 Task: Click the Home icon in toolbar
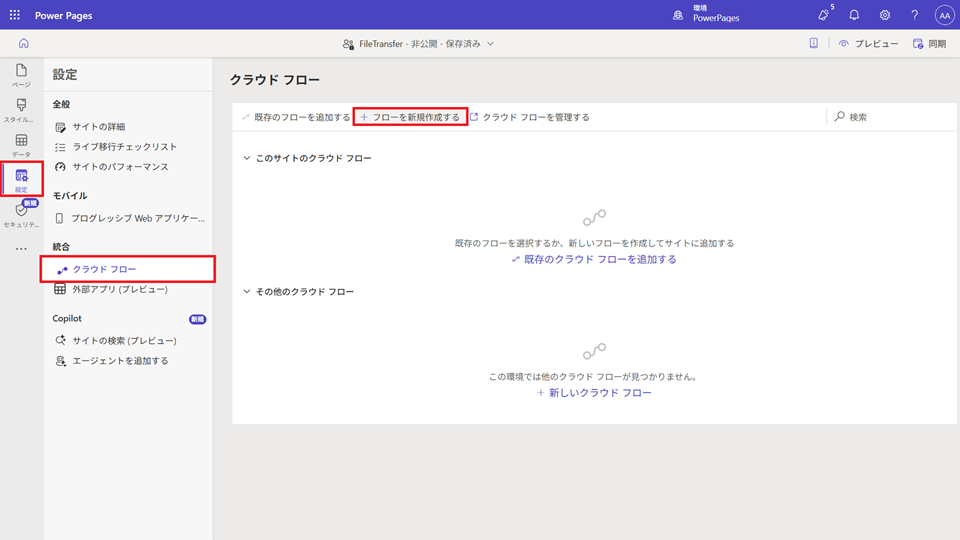[x=23, y=44]
